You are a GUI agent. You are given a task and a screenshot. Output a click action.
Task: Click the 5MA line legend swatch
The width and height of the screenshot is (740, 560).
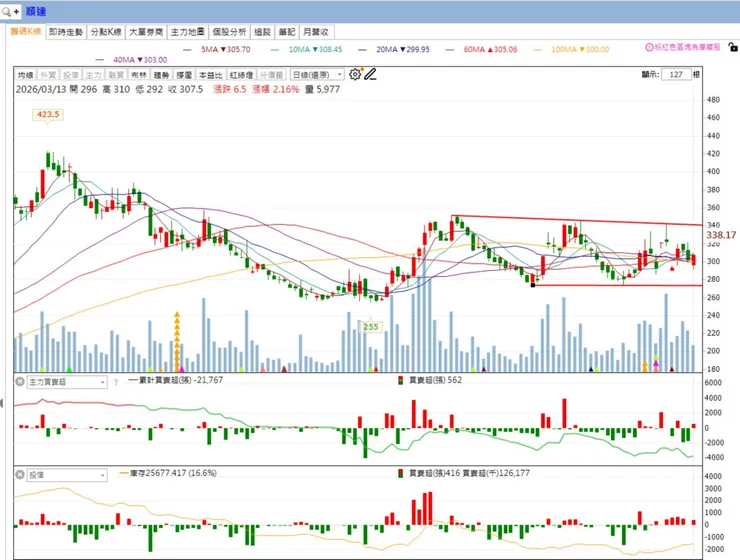point(187,50)
